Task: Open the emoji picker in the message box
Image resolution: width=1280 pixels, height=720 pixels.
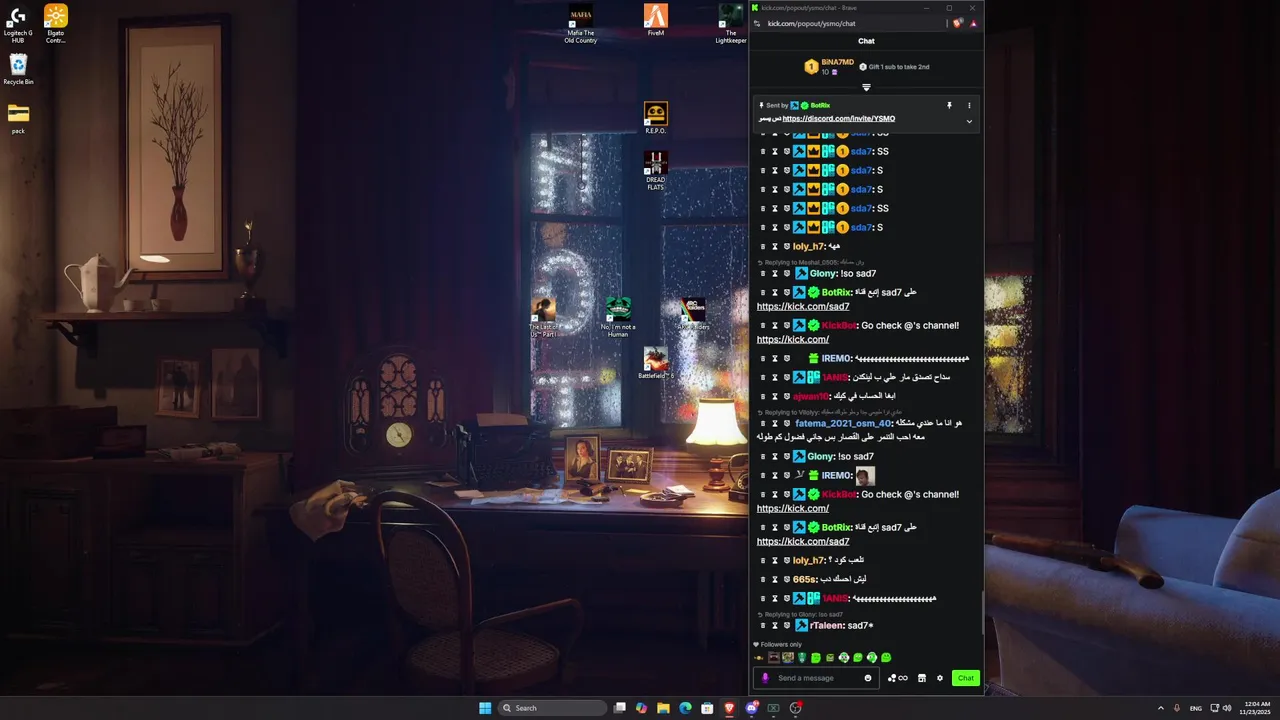Action: [x=867, y=678]
